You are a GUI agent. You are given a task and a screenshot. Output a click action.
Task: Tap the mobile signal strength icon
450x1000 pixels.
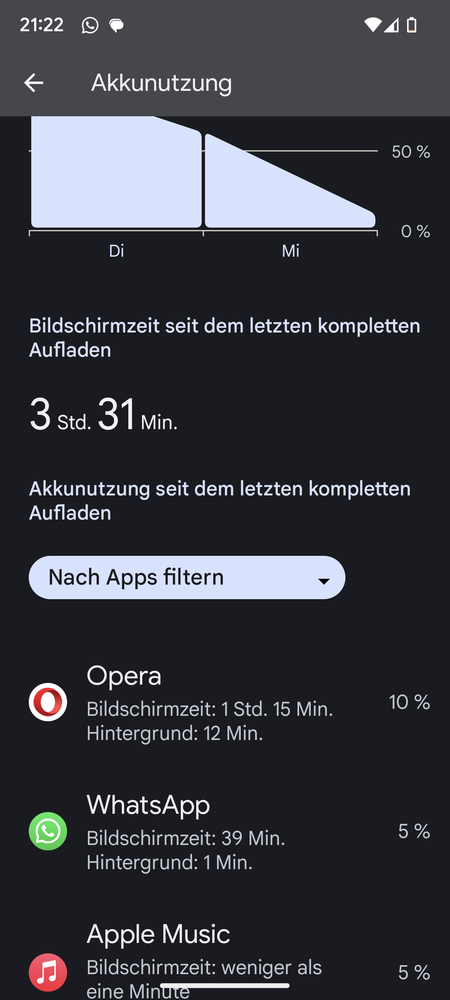coord(391,25)
